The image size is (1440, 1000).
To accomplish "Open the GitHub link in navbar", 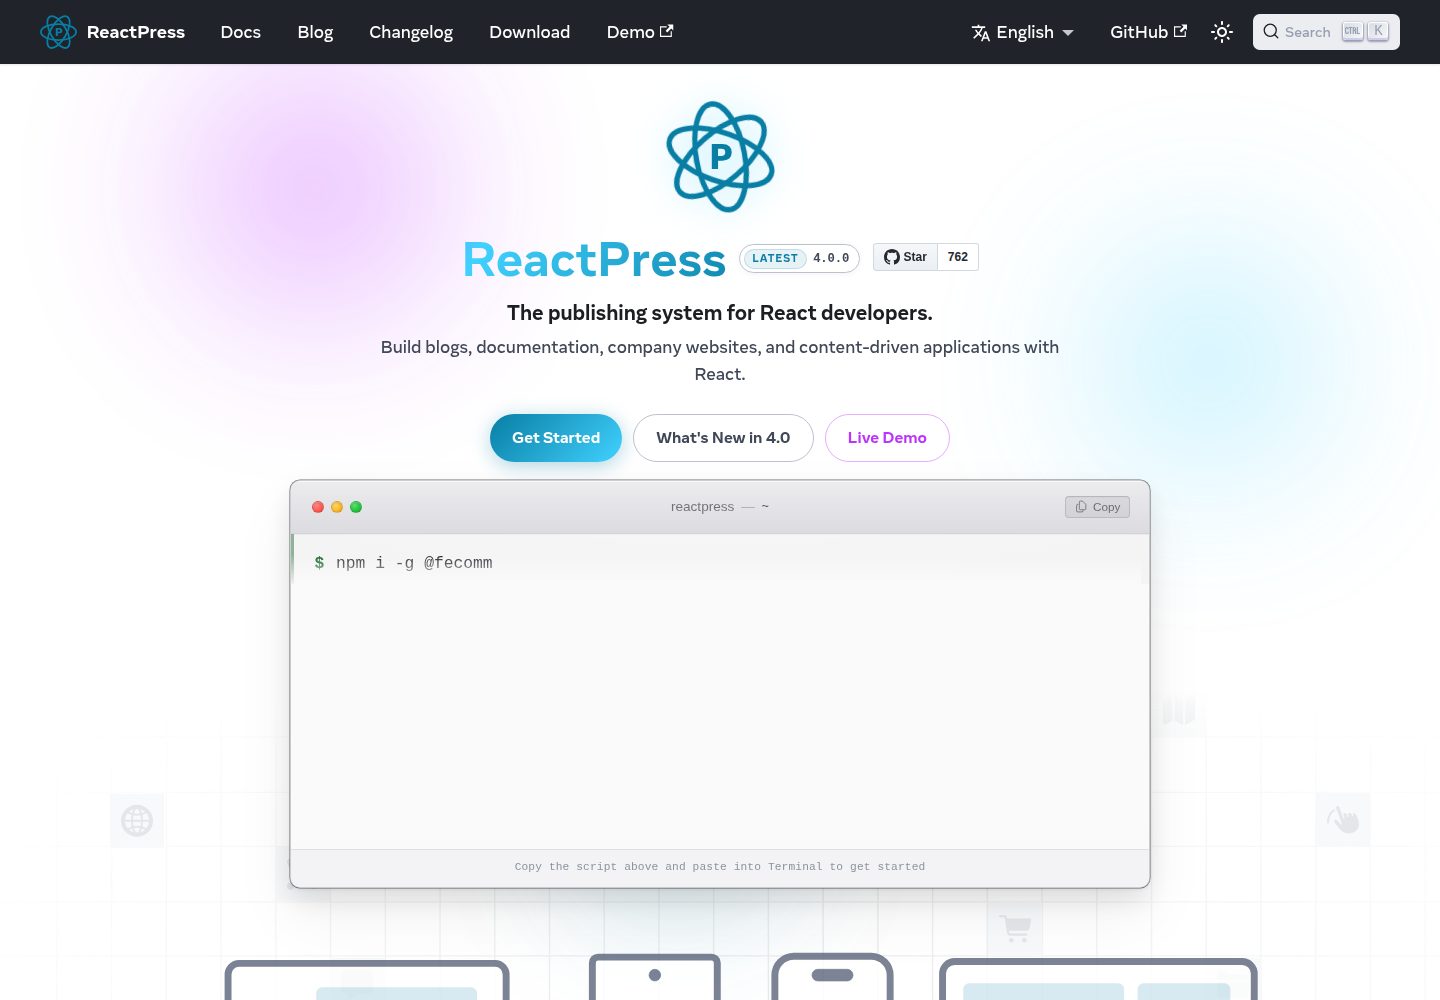I will click(1148, 32).
